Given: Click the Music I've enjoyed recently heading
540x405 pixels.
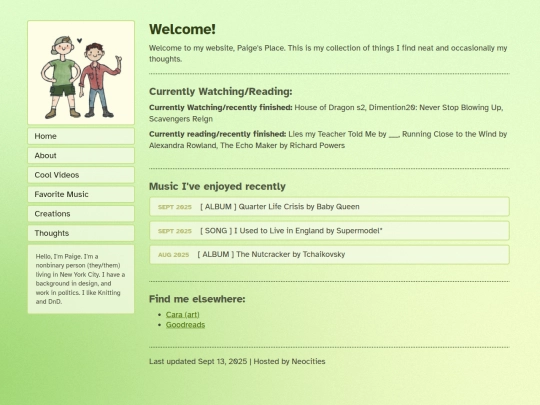Looking at the screenshot, I should [x=217, y=186].
